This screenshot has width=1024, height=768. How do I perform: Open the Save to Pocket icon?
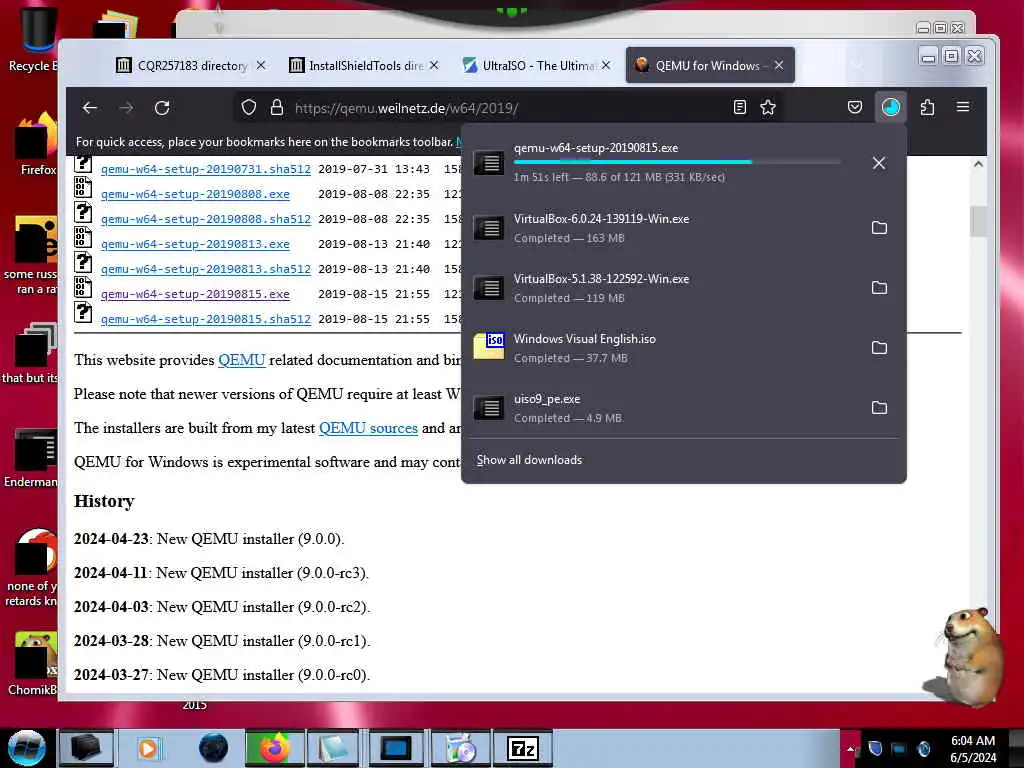tap(855, 107)
